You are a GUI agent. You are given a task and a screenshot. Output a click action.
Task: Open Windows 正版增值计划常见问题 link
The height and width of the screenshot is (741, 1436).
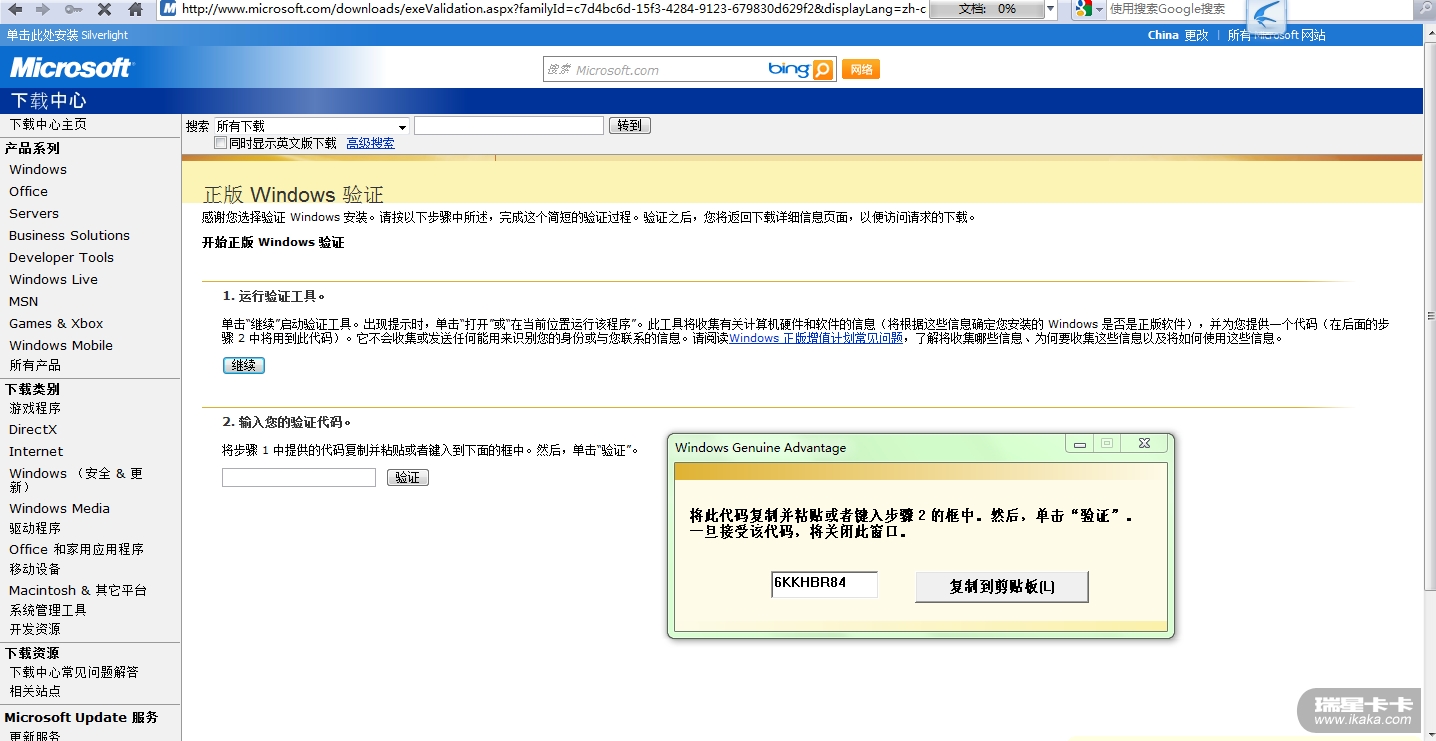click(x=816, y=338)
